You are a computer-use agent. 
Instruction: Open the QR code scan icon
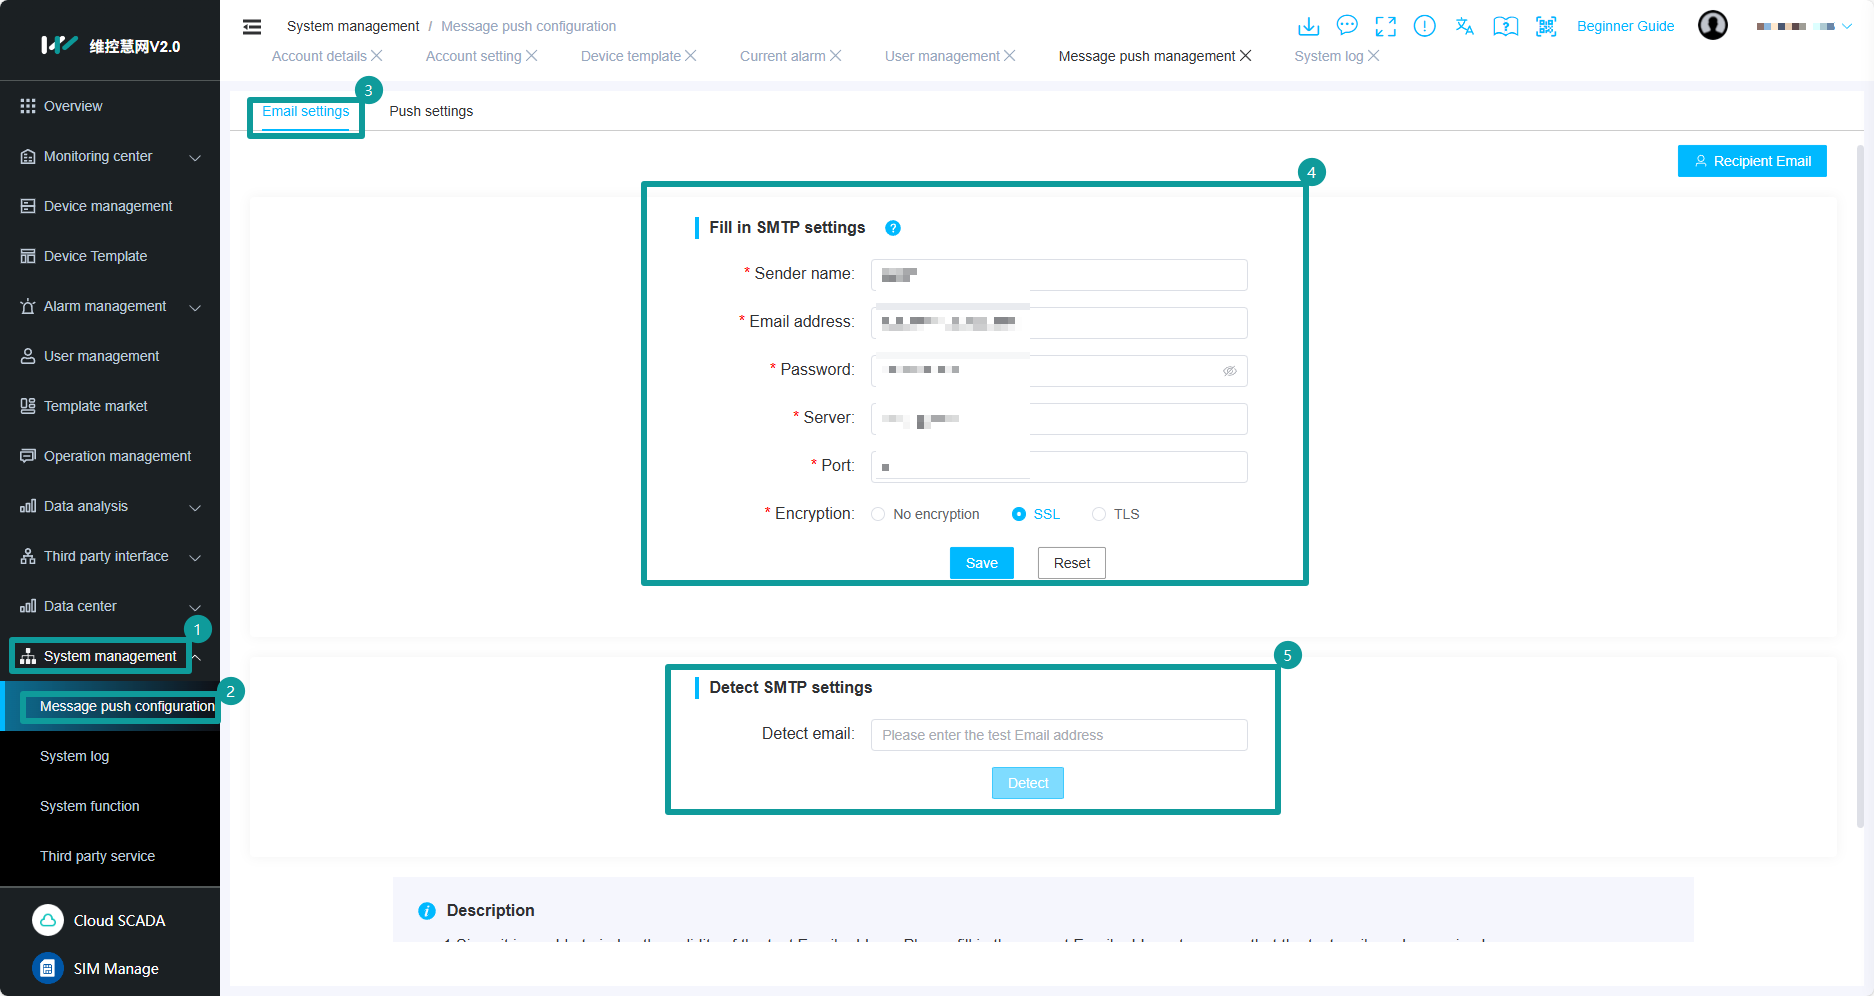pyautogui.click(x=1546, y=26)
